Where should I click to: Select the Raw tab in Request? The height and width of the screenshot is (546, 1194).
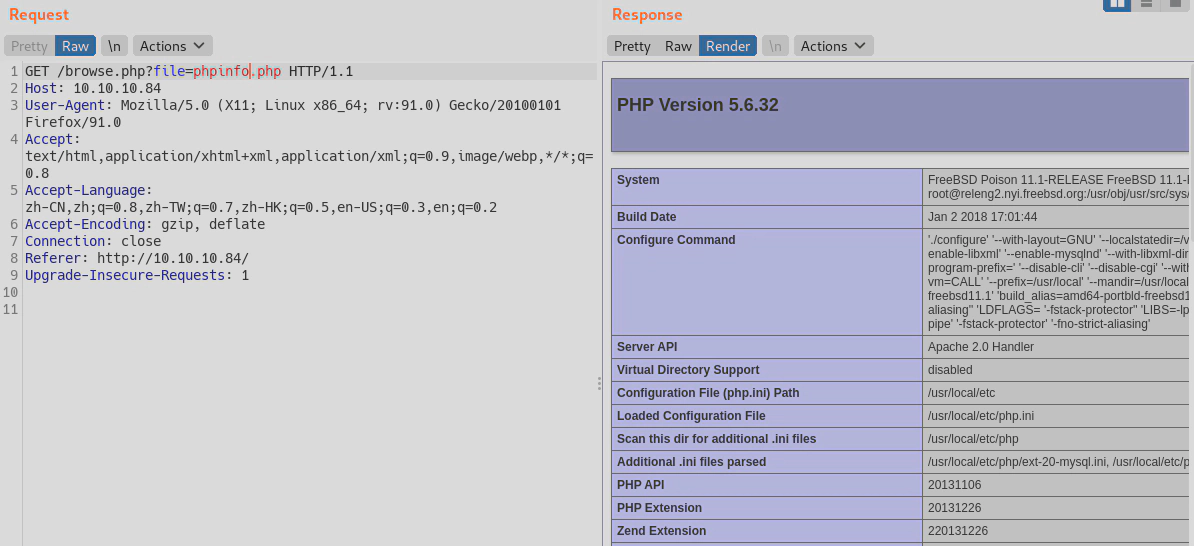[x=75, y=46]
